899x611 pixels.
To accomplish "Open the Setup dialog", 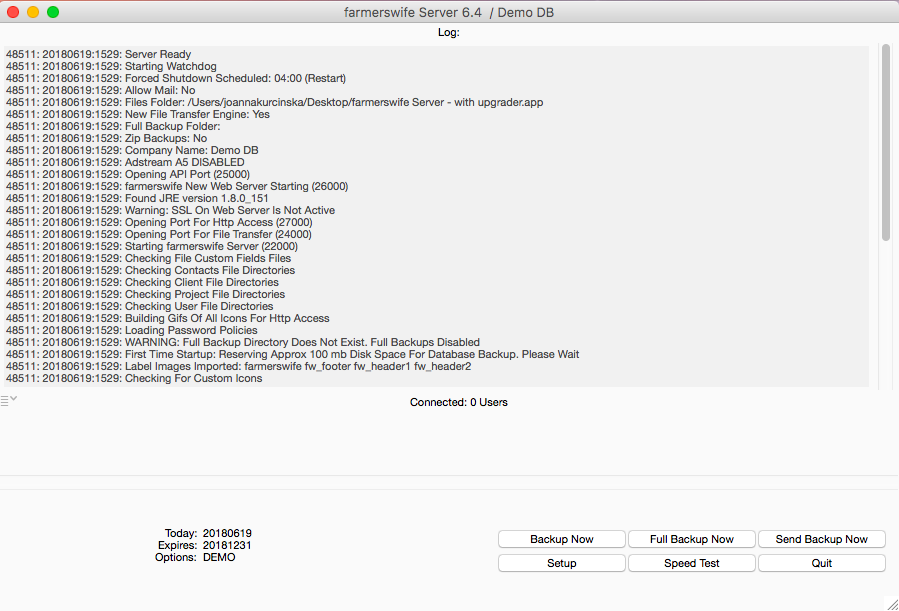I will coord(561,563).
